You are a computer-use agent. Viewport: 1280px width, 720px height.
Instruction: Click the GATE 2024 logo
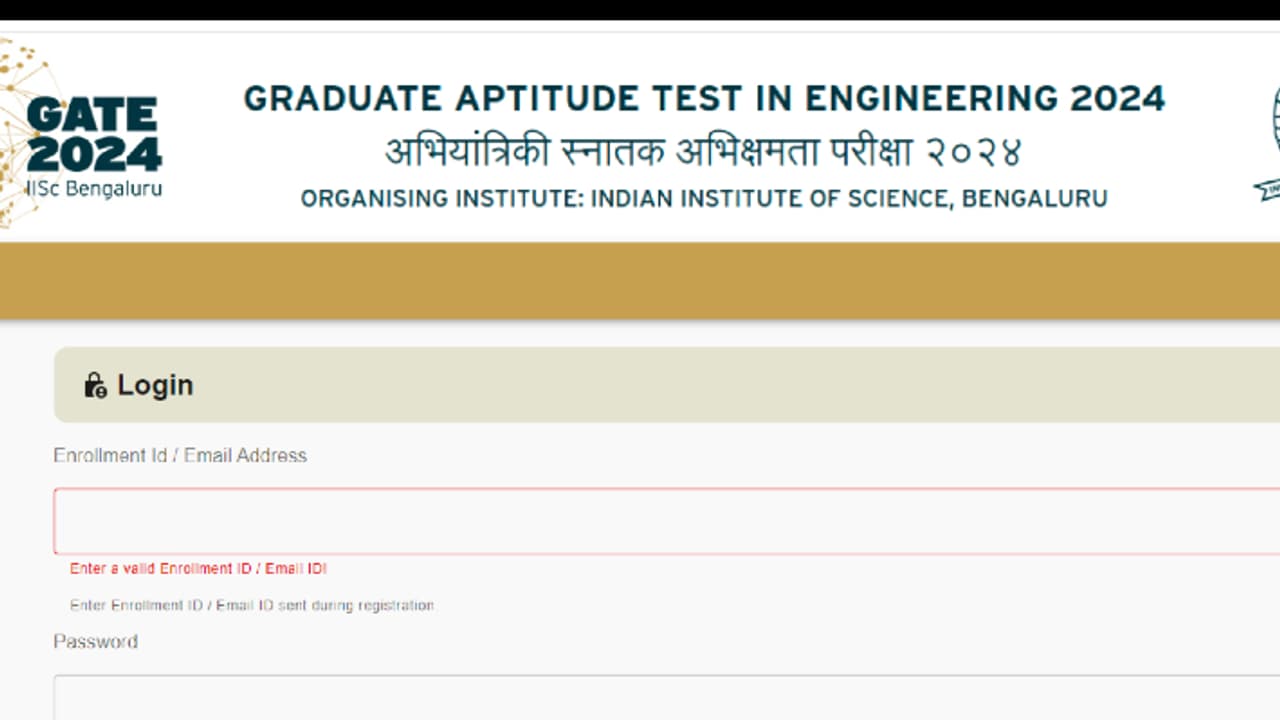tap(94, 134)
